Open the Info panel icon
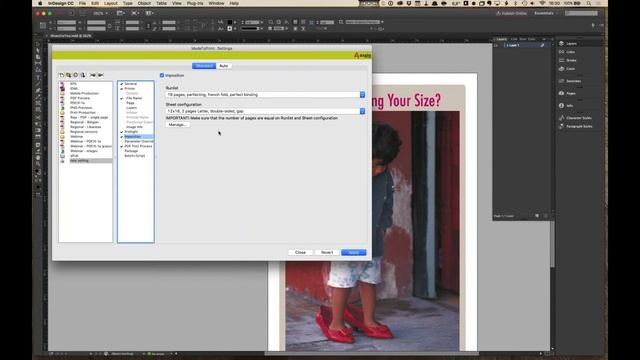The width and height of the screenshot is (640, 360). [x=562, y=105]
